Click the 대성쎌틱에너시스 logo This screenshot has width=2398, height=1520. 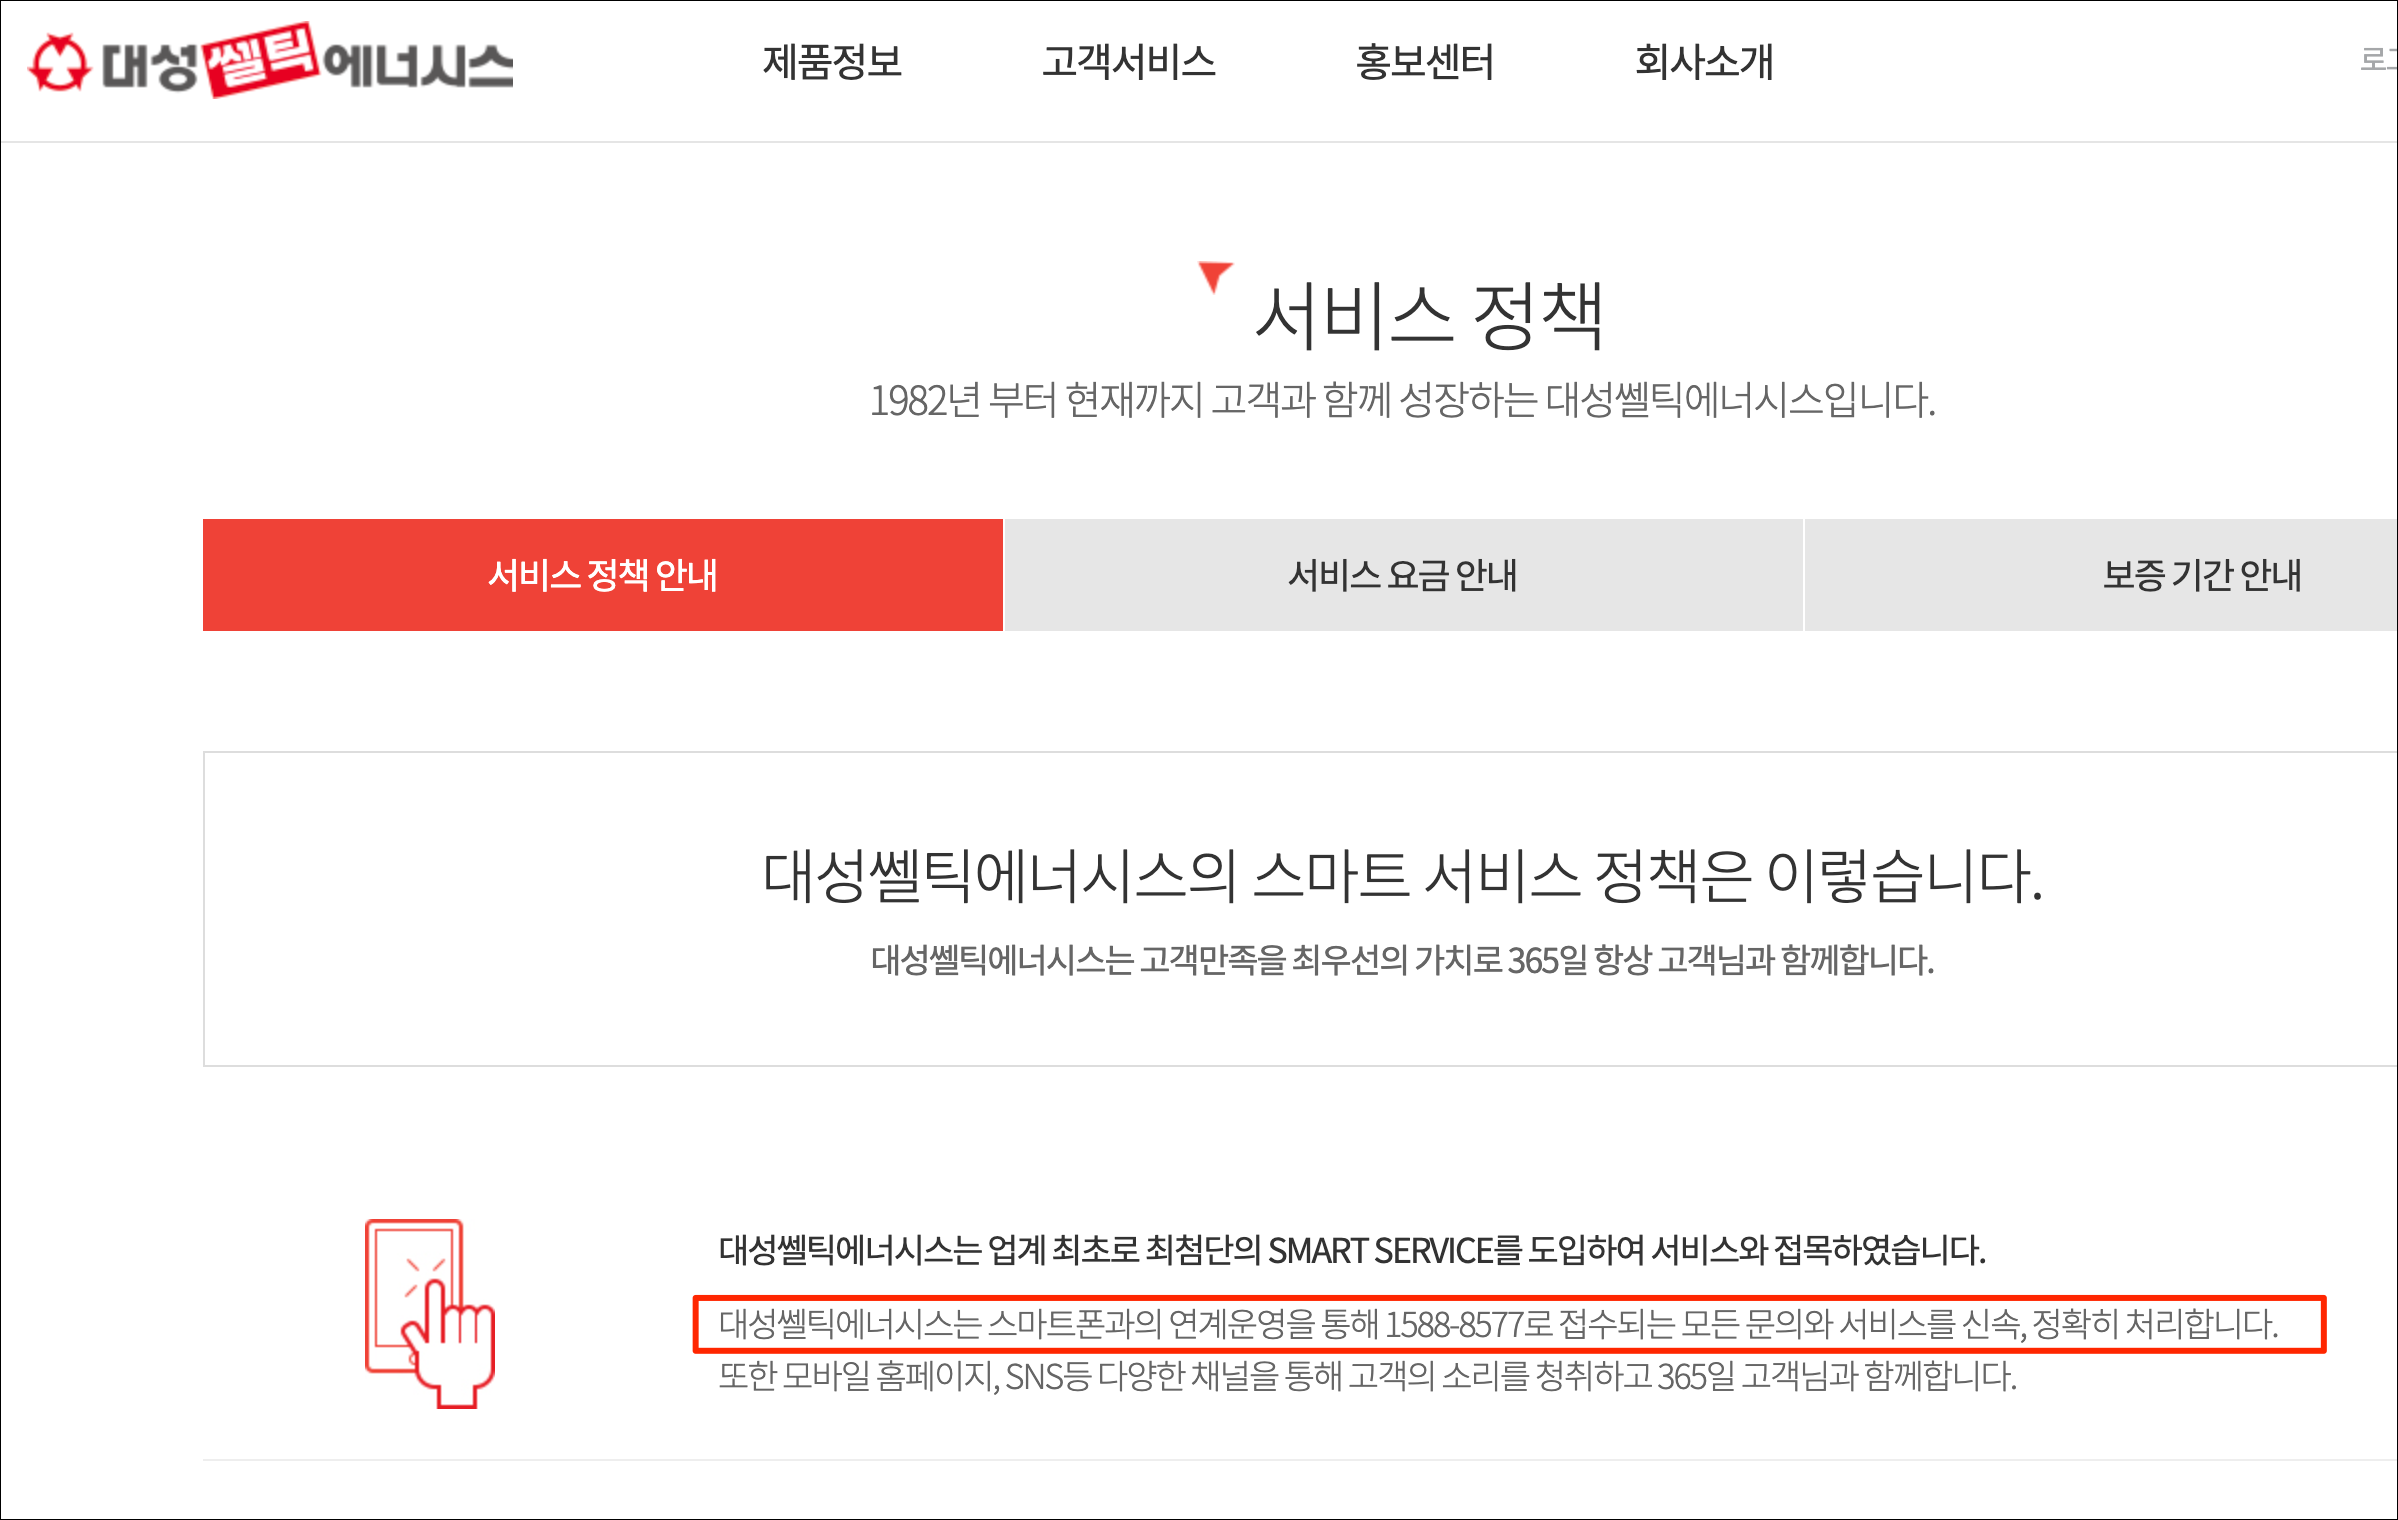(270, 61)
